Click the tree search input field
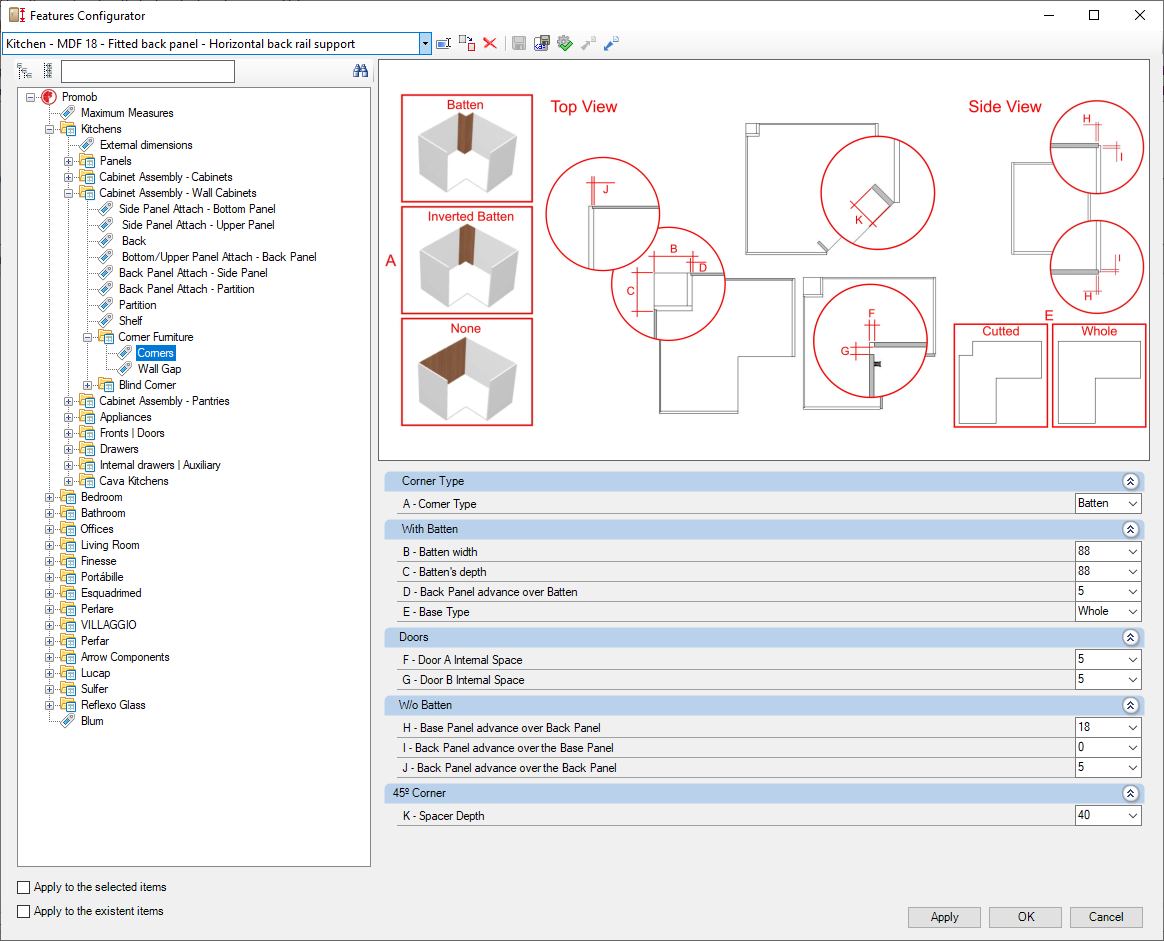Screen dimensions: 1164x941 148,71
